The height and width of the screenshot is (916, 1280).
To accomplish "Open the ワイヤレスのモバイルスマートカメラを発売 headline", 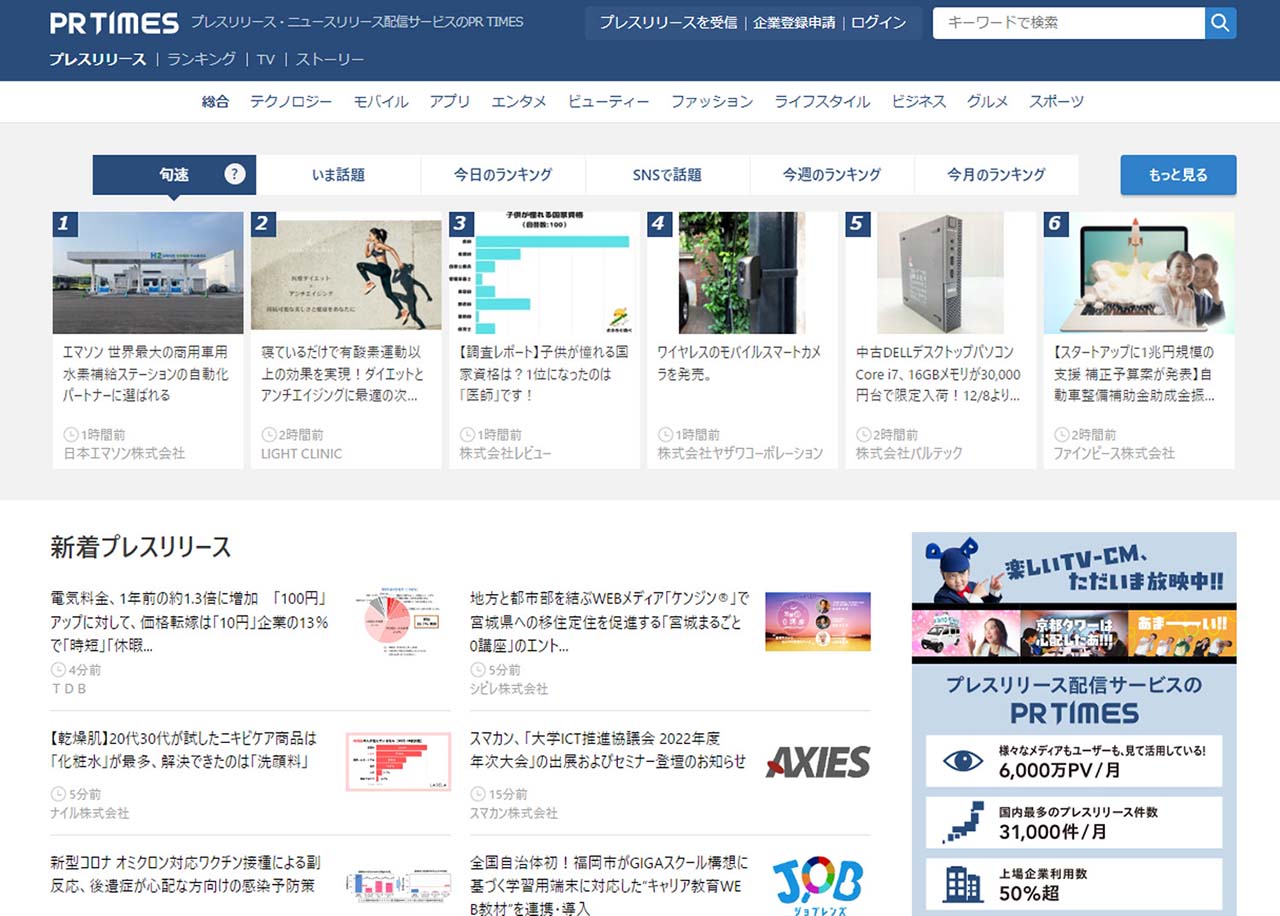I will click(x=739, y=363).
